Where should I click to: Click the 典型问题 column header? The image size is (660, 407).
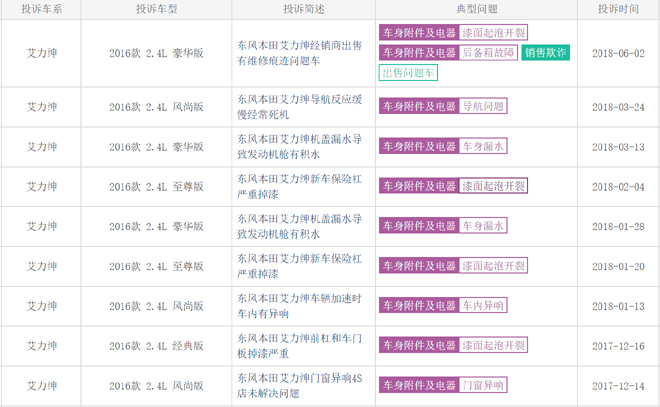click(476, 9)
